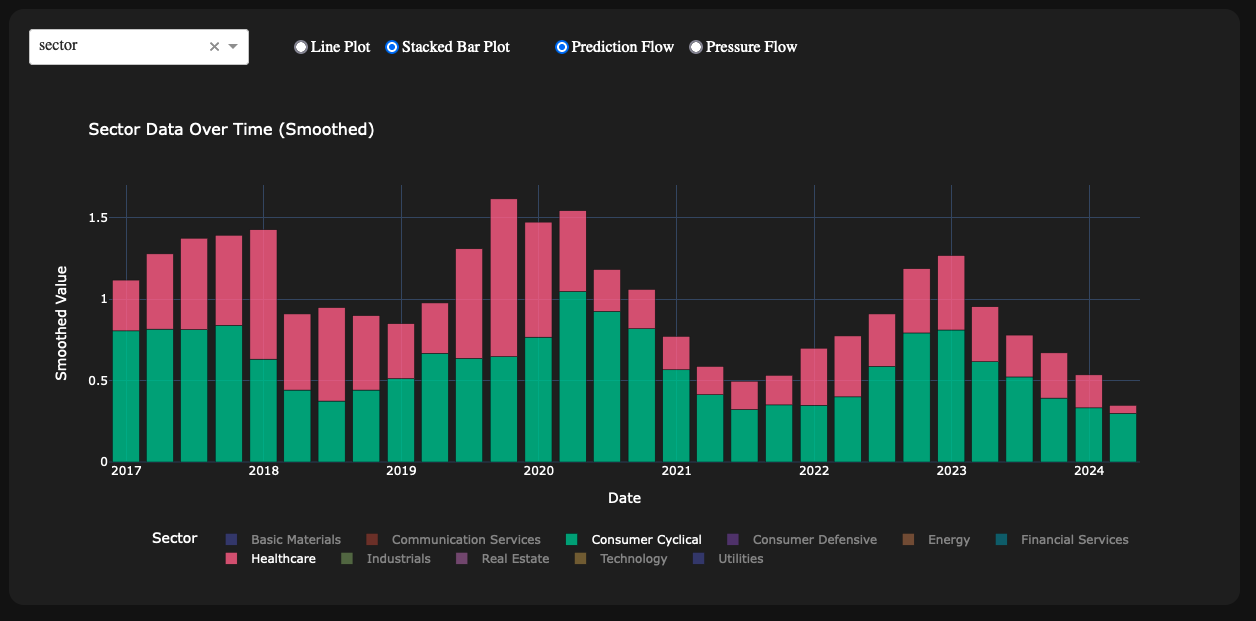The height and width of the screenshot is (621, 1256).
Task: Enable the Real Estate legend entry
Action: 515,558
